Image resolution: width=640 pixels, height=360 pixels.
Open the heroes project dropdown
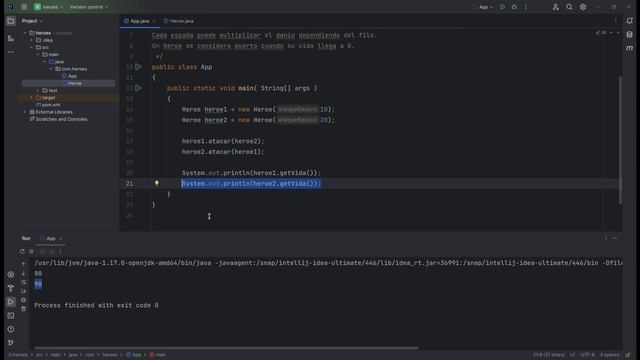pyautogui.click(x=49, y=7)
